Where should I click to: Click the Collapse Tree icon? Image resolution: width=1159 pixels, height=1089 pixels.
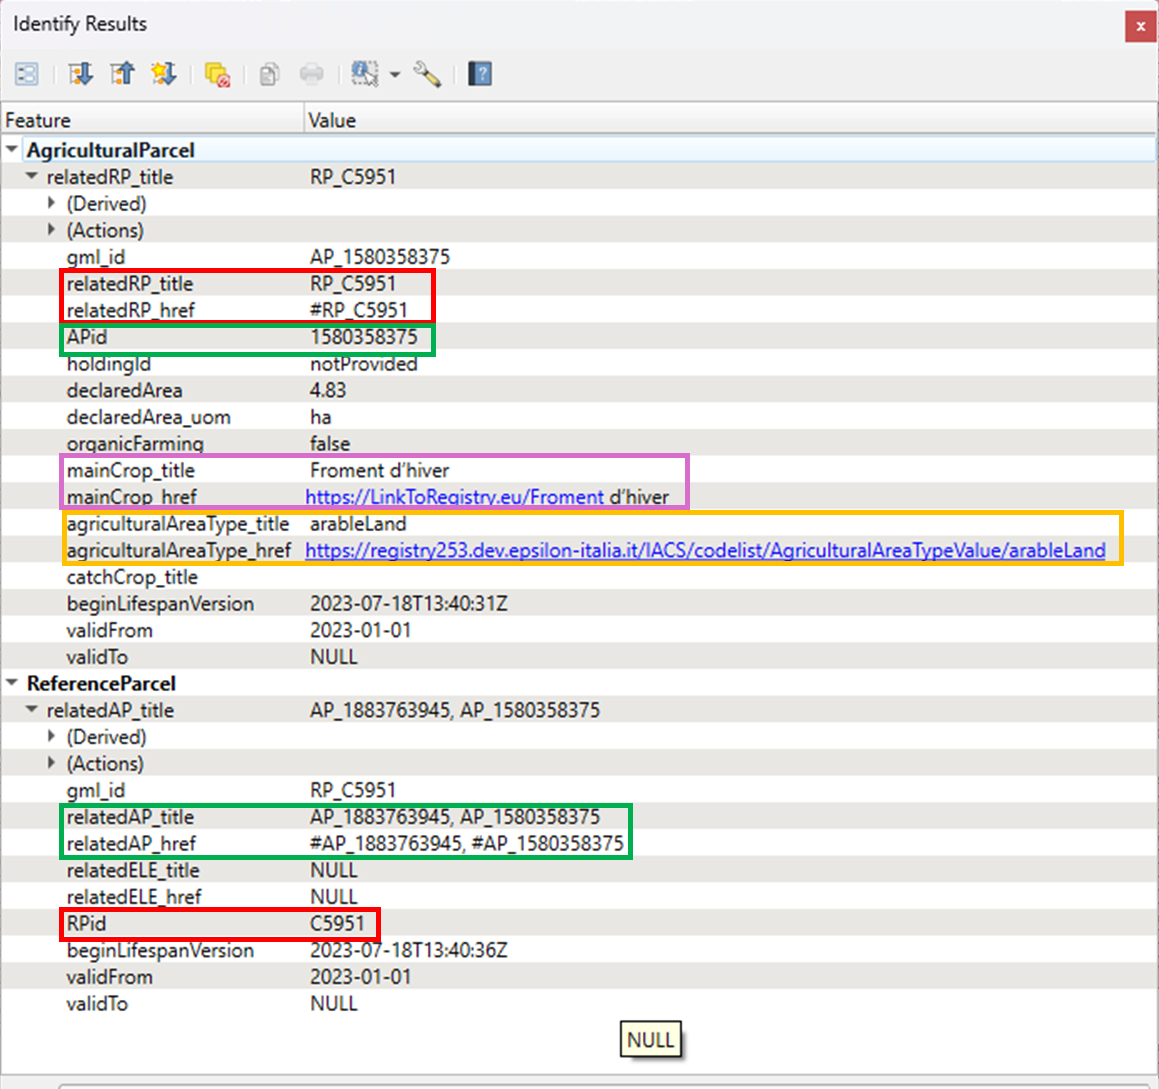[122, 74]
